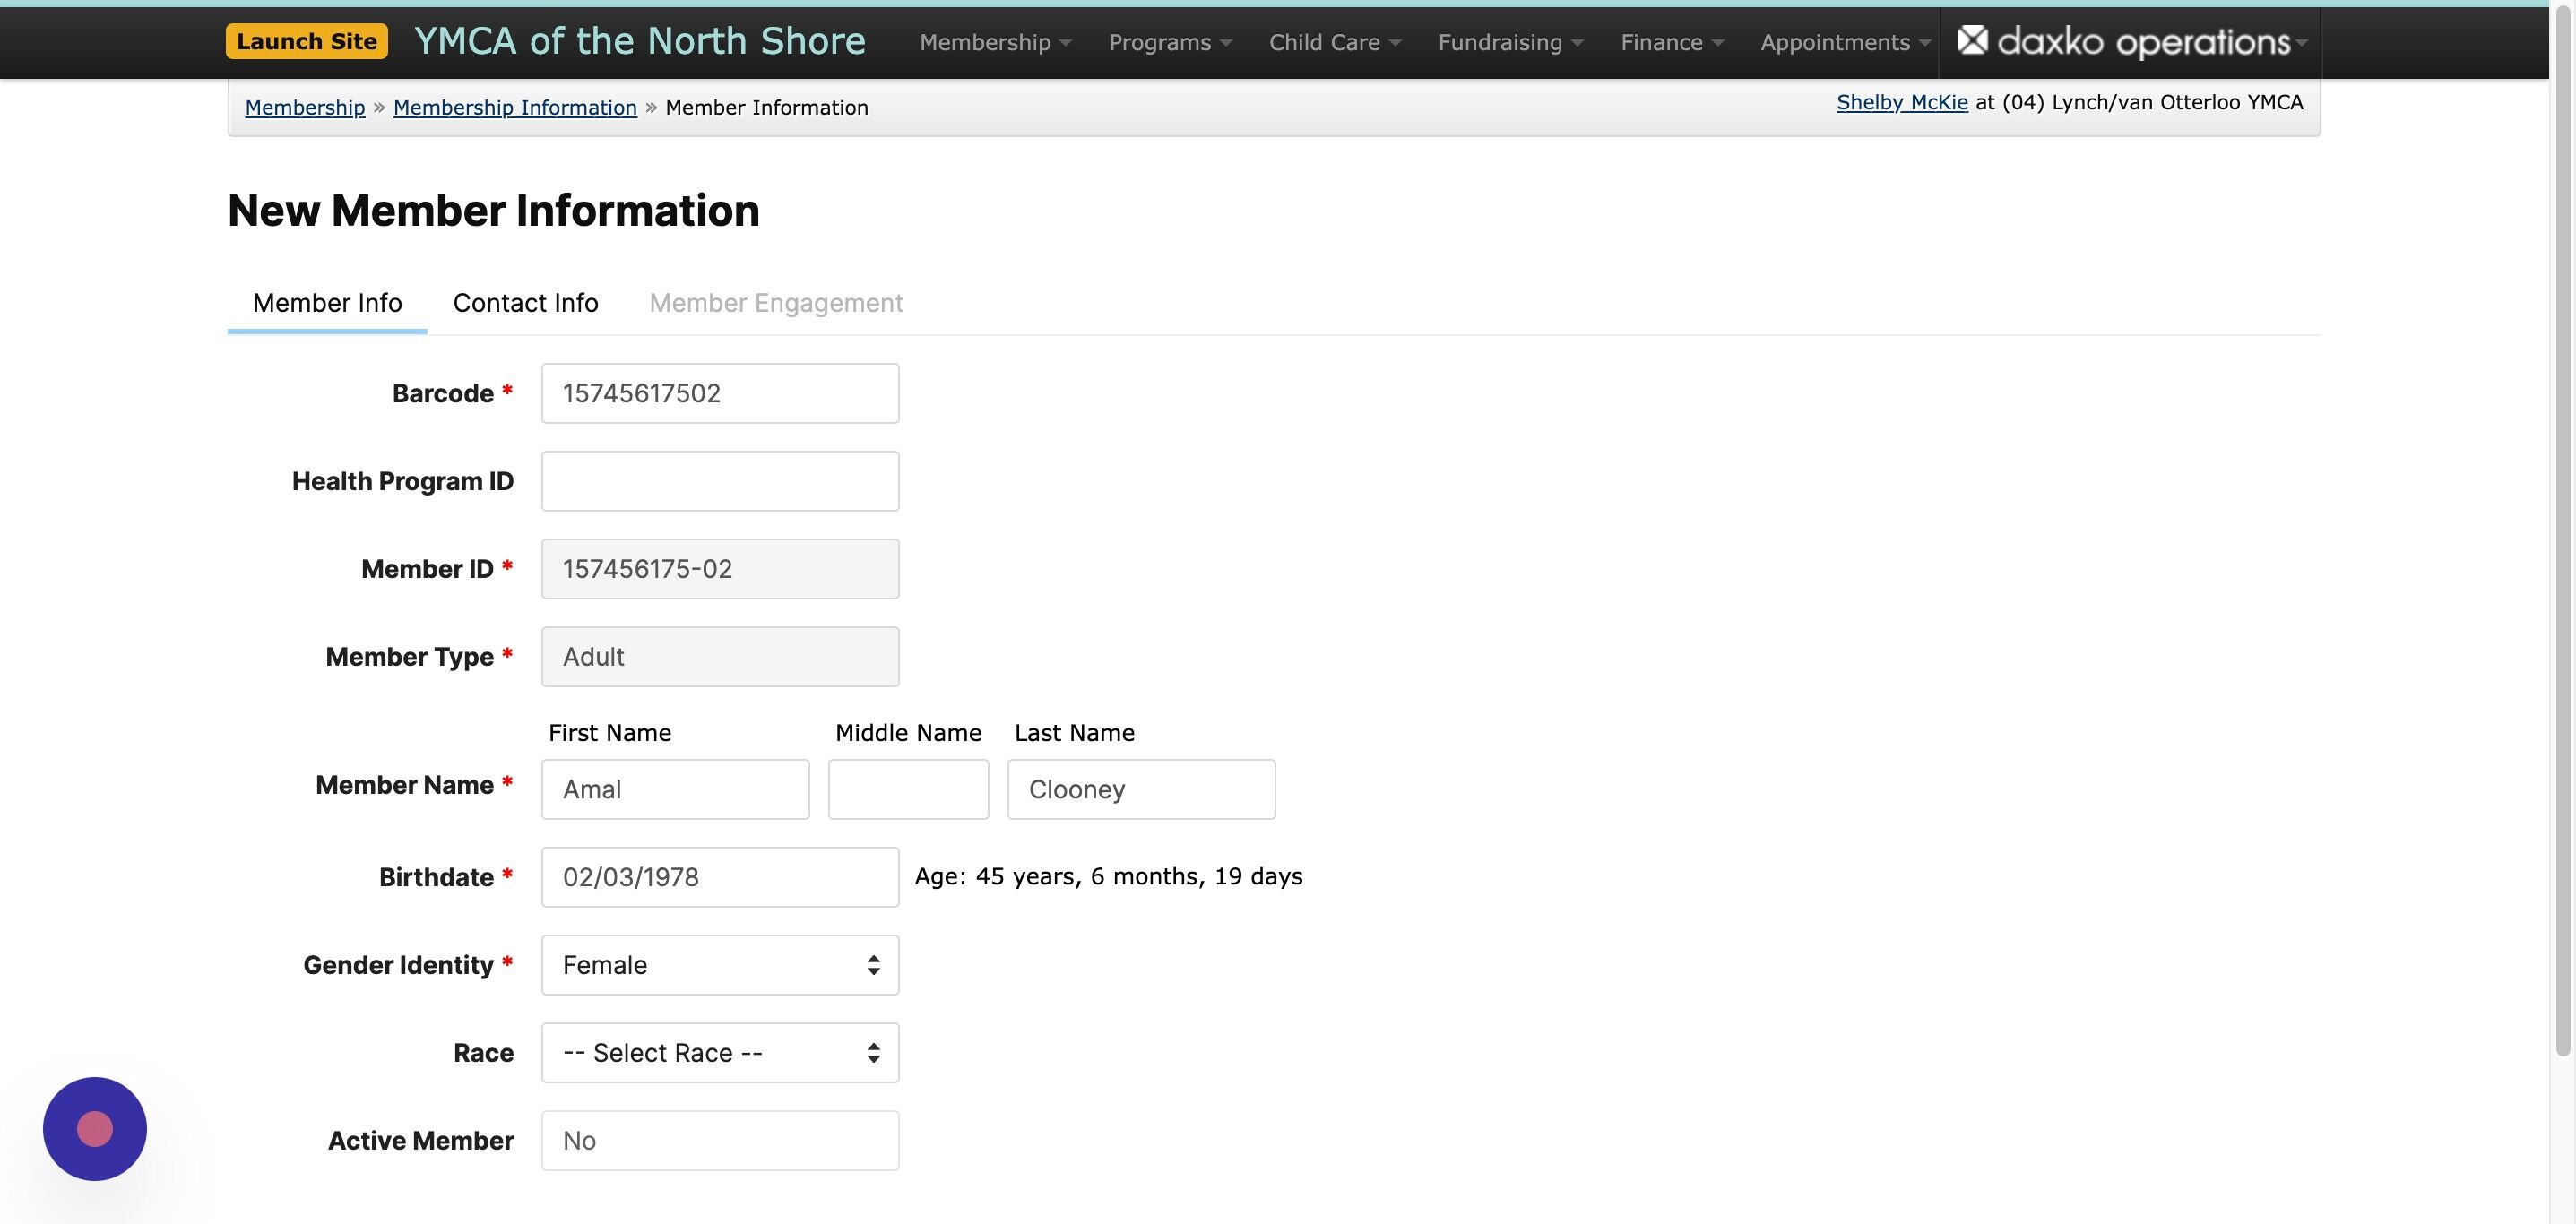The height and width of the screenshot is (1224, 2576).
Task: Click the Member ID field
Action: coord(720,569)
